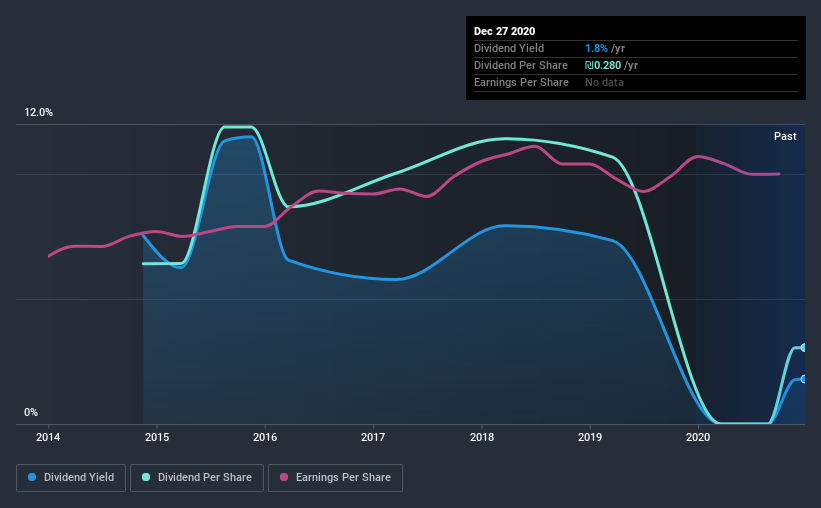This screenshot has height=508, width=821.
Task: Click the 2014 x-axis label
Action: coord(48,437)
